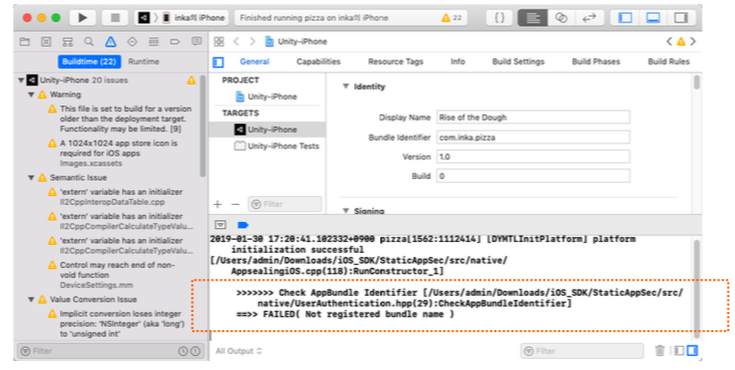
Task: Add a new target with plus button
Action: tap(218, 204)
